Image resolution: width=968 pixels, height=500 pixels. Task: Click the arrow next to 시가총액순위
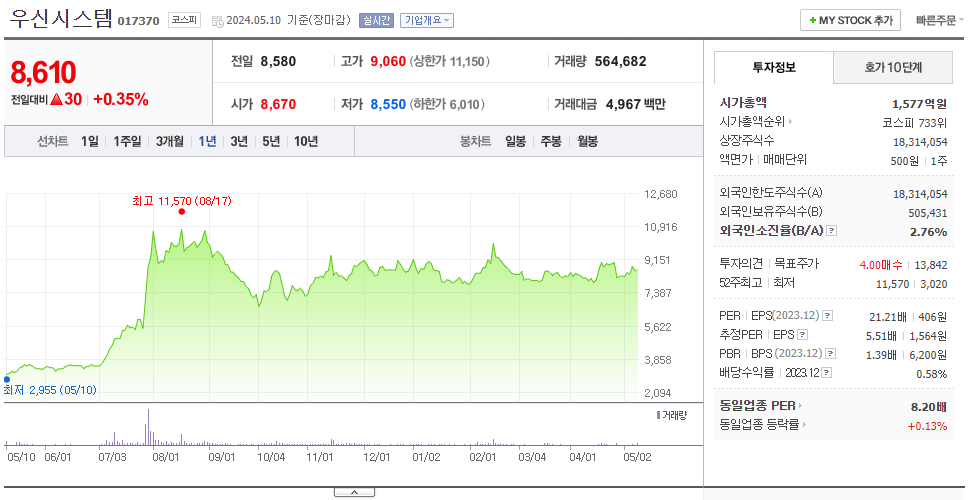[x=790, y=122]
